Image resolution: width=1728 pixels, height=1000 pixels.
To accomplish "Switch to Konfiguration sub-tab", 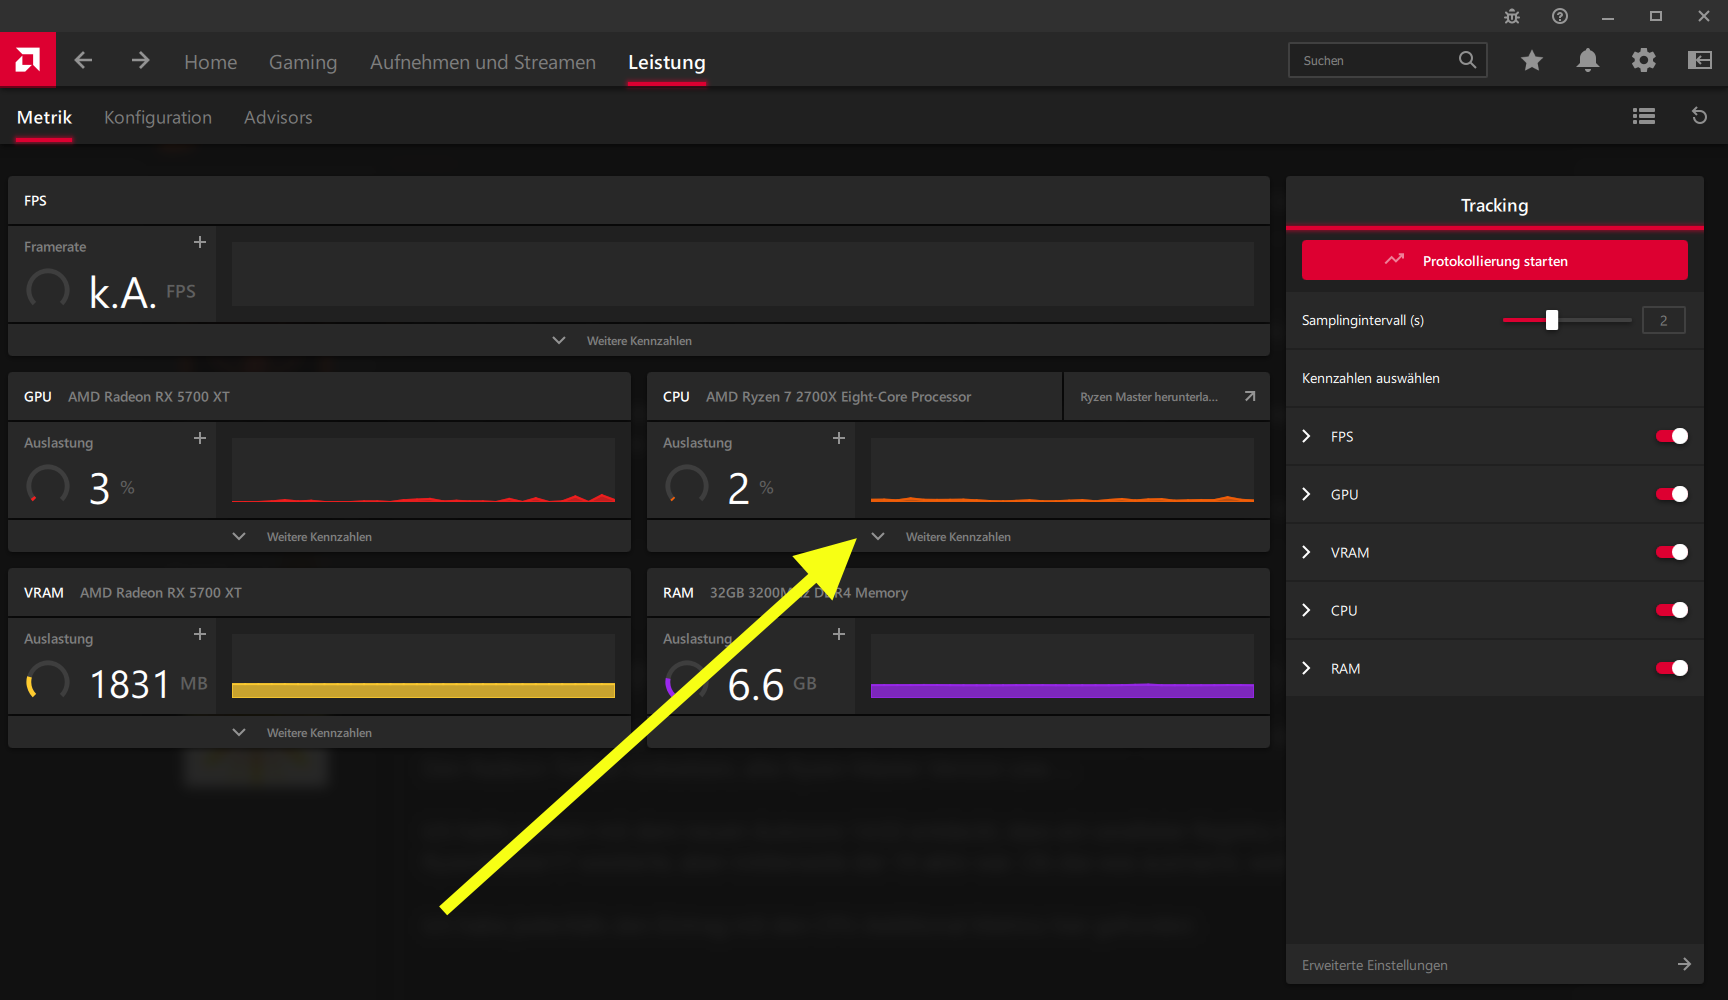I will (x=158, y=117).
